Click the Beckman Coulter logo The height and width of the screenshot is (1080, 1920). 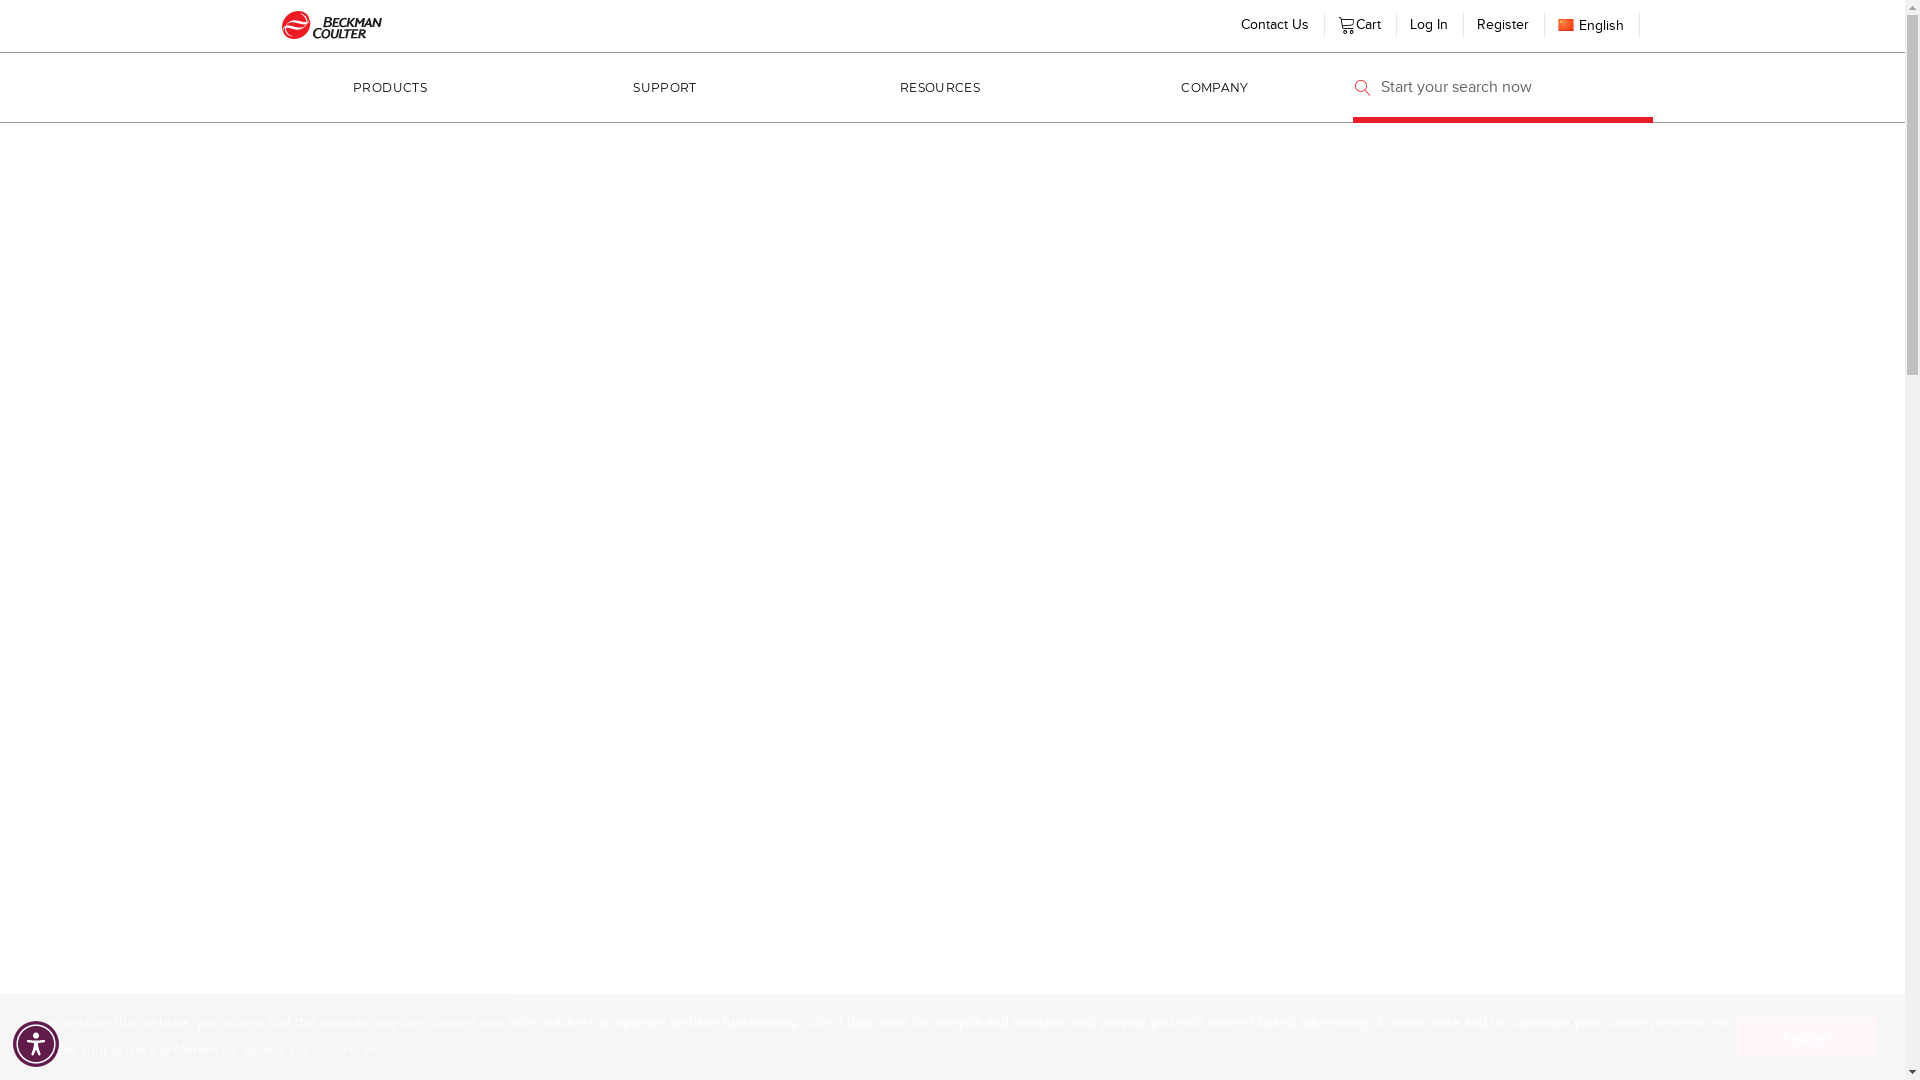331,25
